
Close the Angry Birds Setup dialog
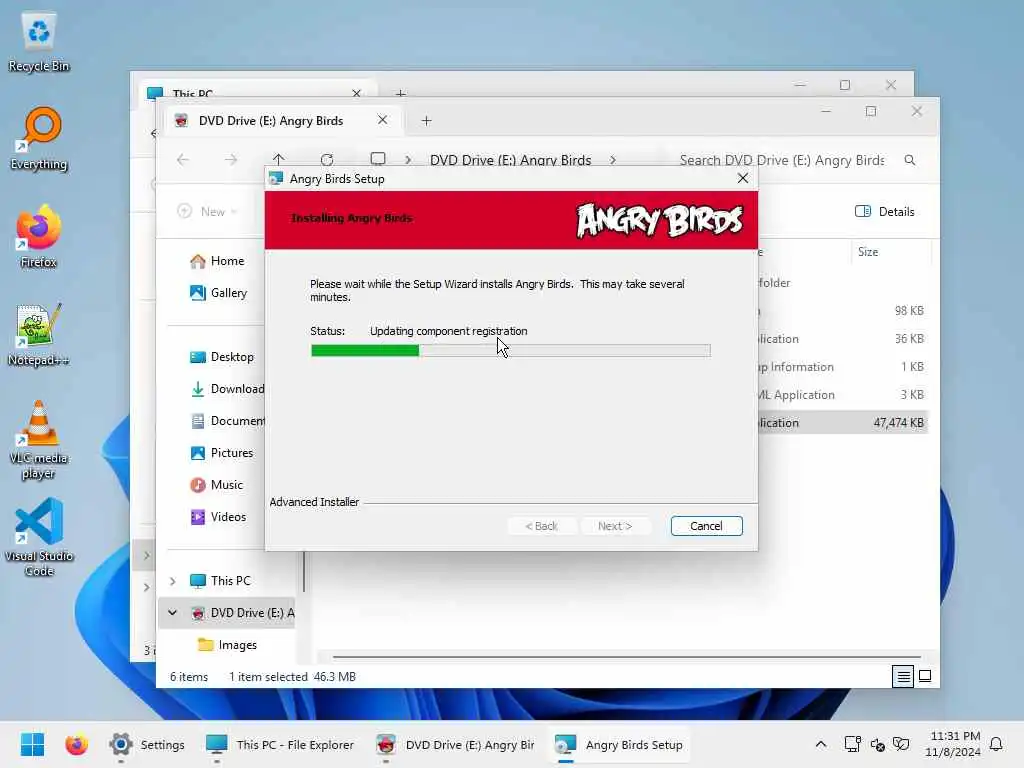[743, 178]
